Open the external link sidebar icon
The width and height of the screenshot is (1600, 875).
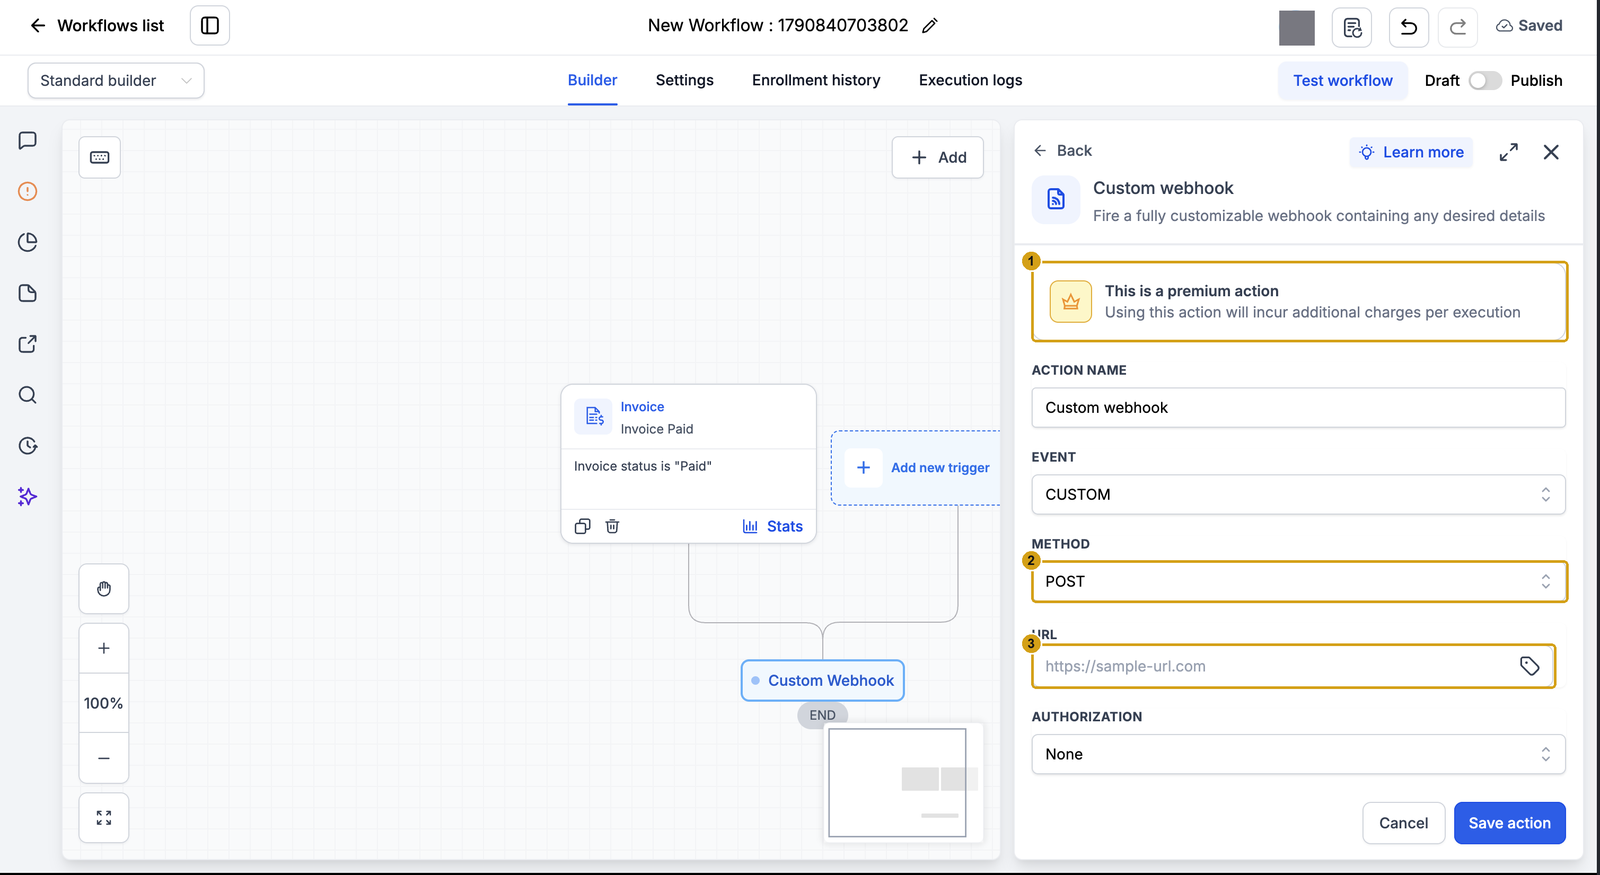pos(28,344)
